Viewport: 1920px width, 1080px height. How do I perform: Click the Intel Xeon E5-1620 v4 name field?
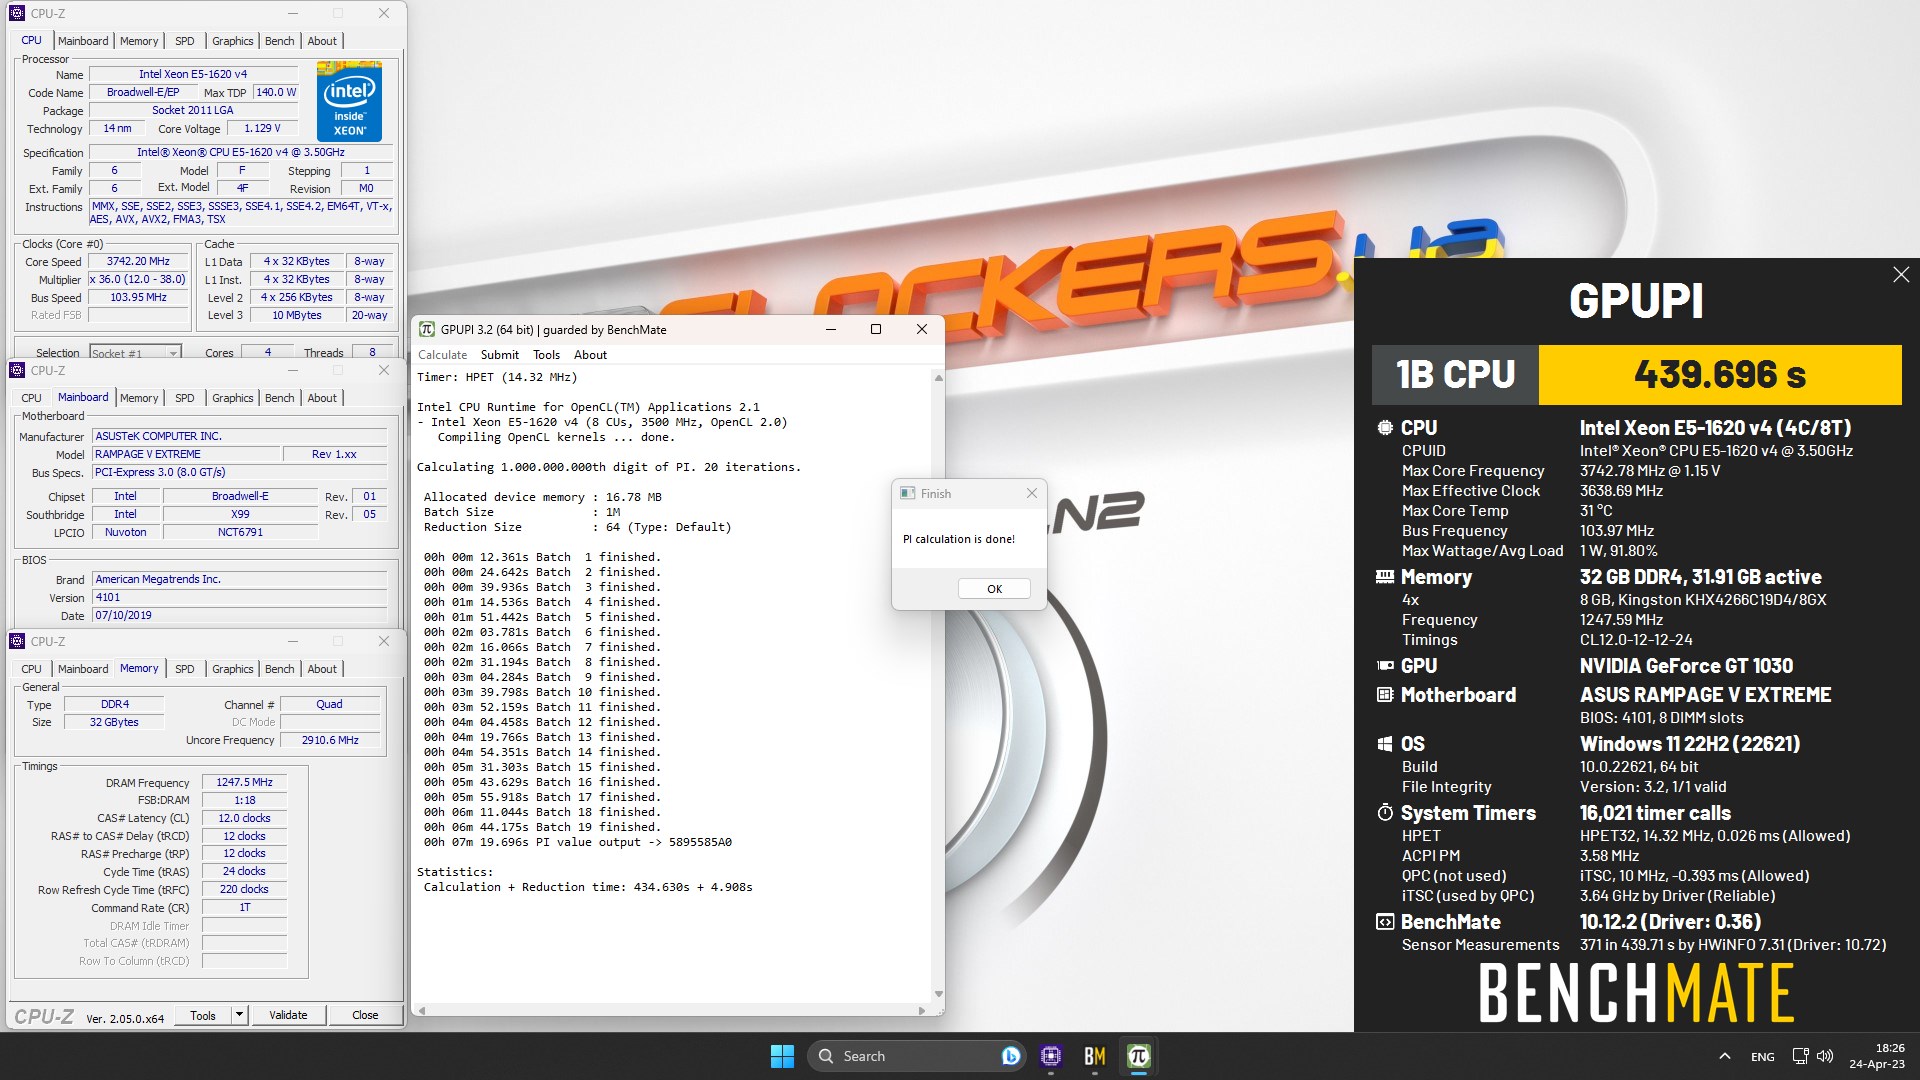193,74
